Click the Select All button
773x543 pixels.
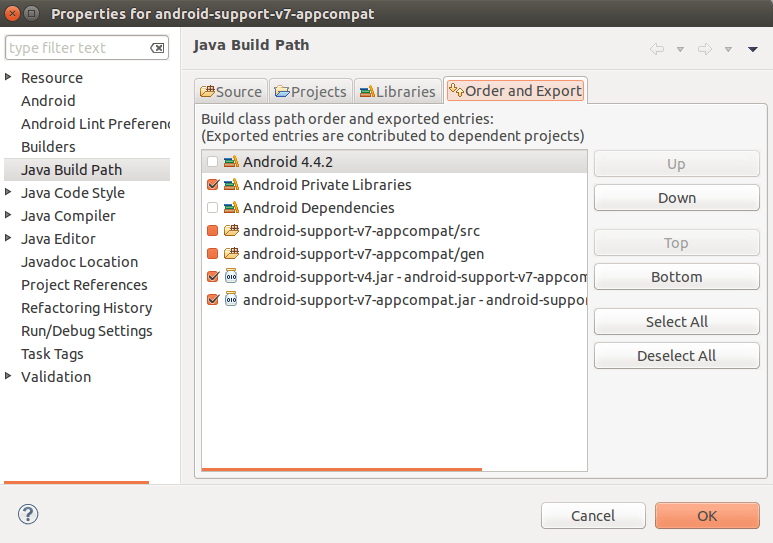pos(676,322)
